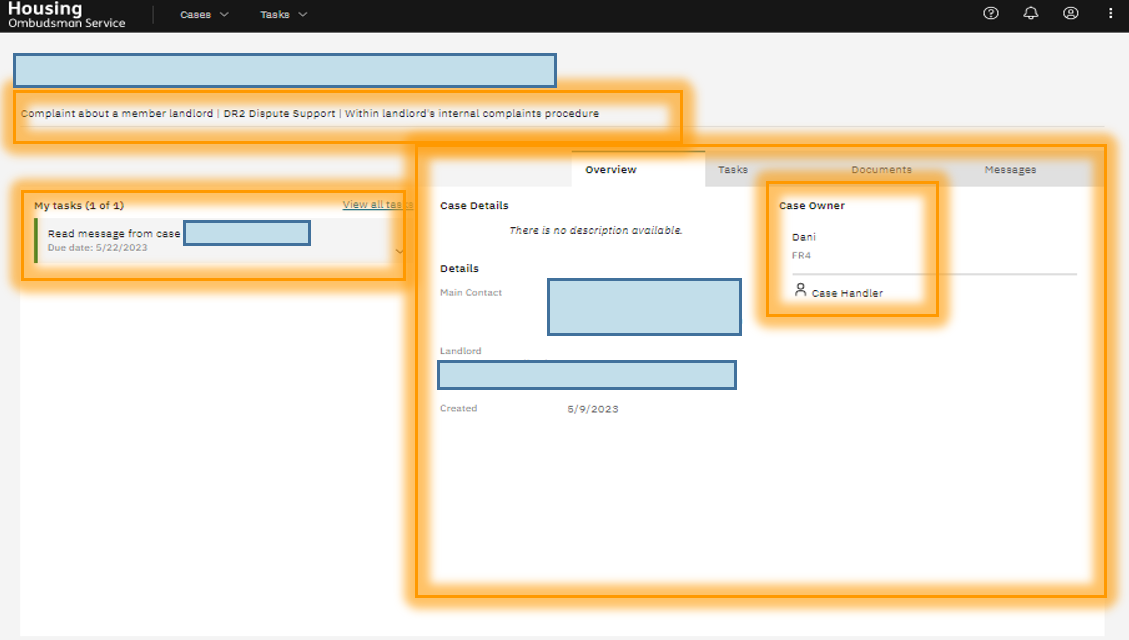Expand the Cases dropdown menu
Screen dimensions: 1129x640
(x=204, y=15)
